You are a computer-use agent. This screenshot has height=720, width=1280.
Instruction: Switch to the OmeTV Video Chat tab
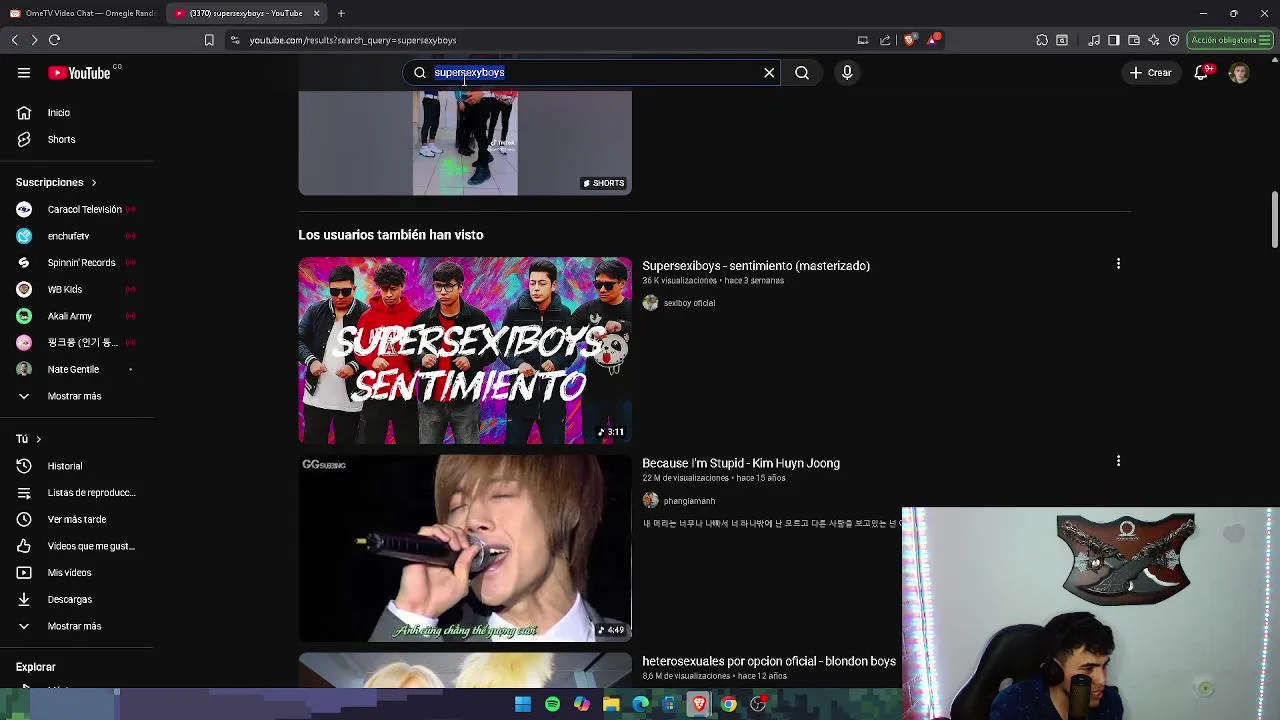[x=82, y=13]
